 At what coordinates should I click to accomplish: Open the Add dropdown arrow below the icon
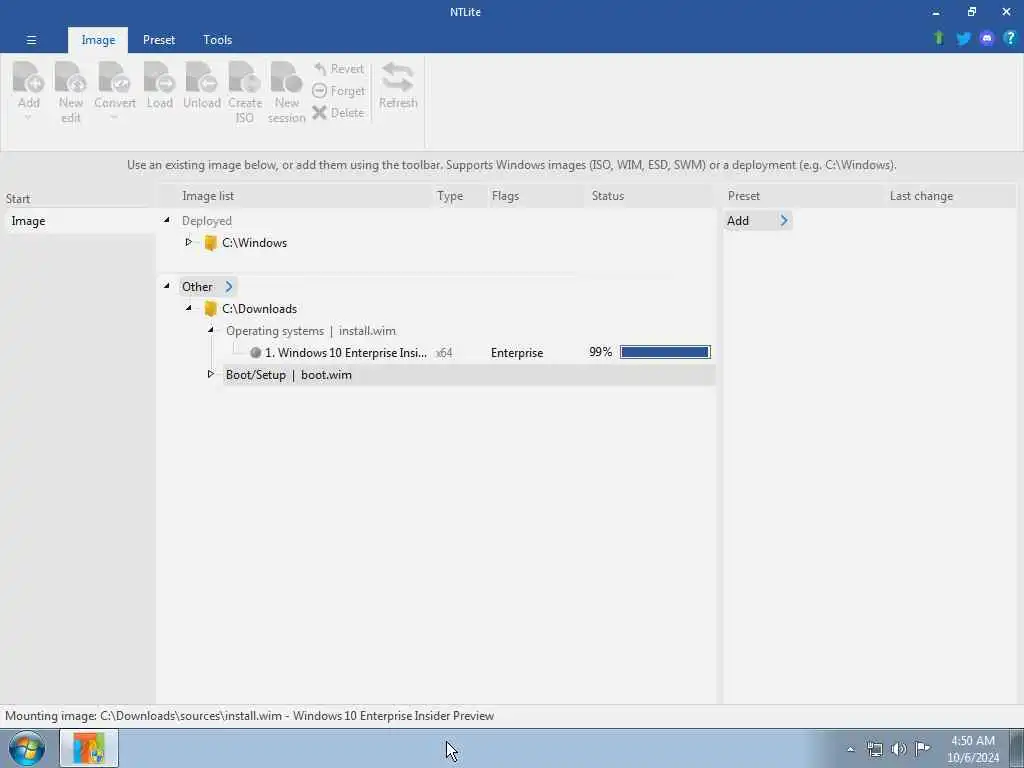click(28, 118)
